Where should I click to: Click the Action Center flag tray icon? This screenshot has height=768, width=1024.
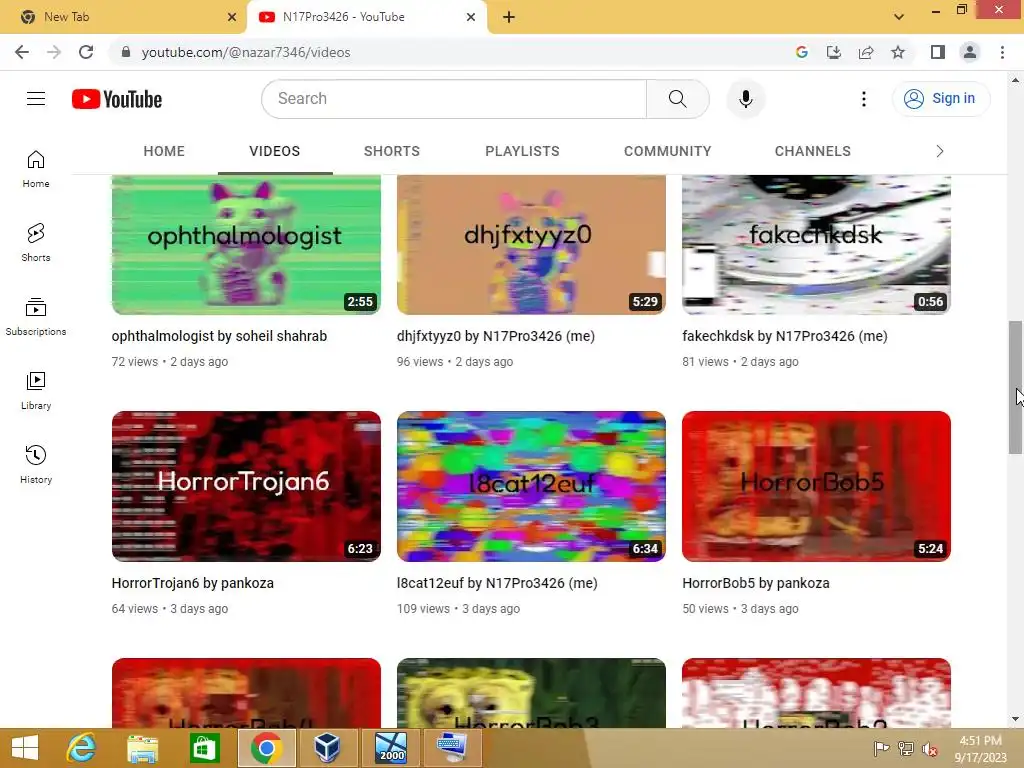coord(881,749)
